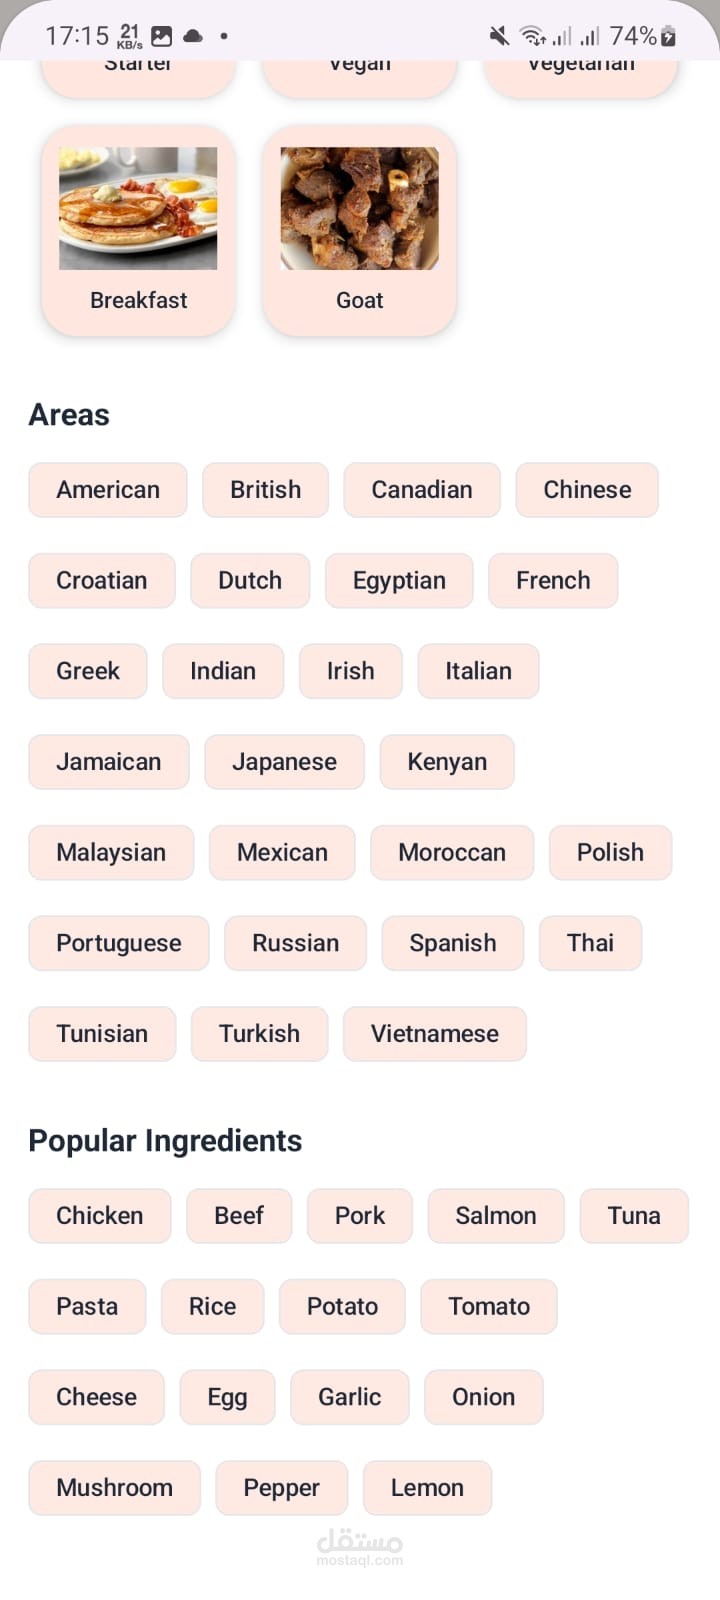Tap the gallery notification icon

click(x=161, y=37)
